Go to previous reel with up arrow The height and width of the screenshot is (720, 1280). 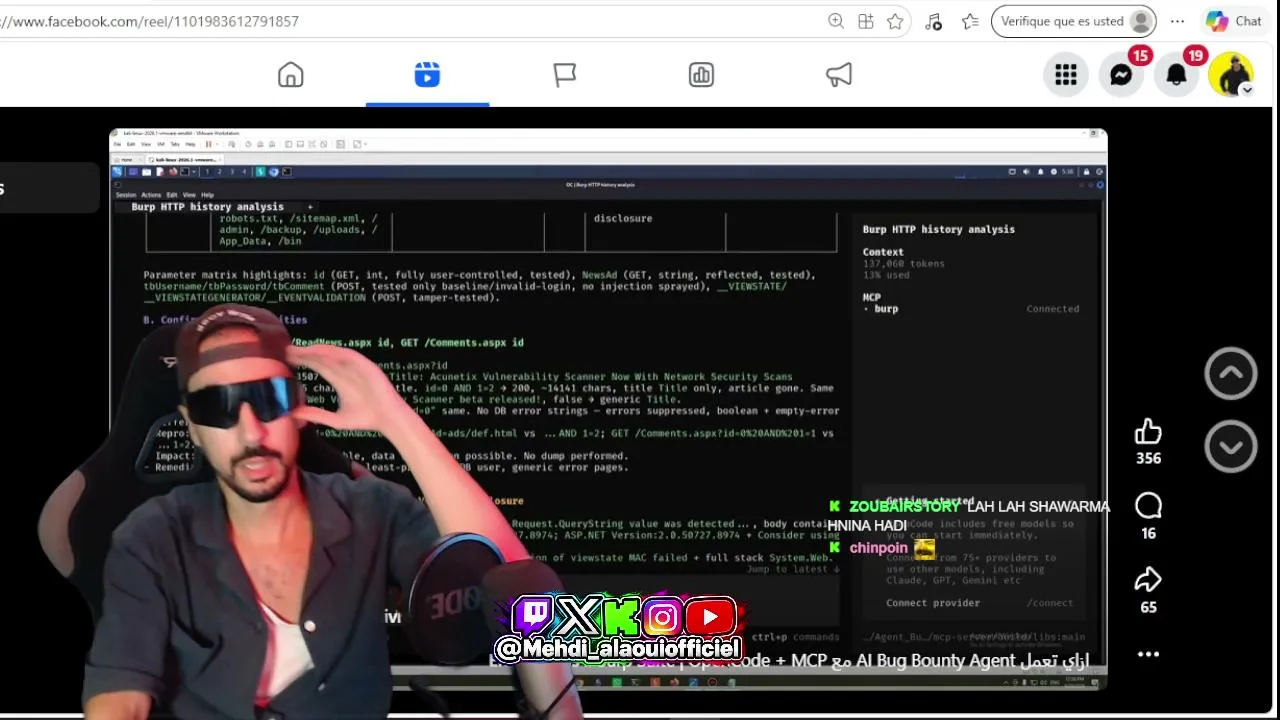1231,374
